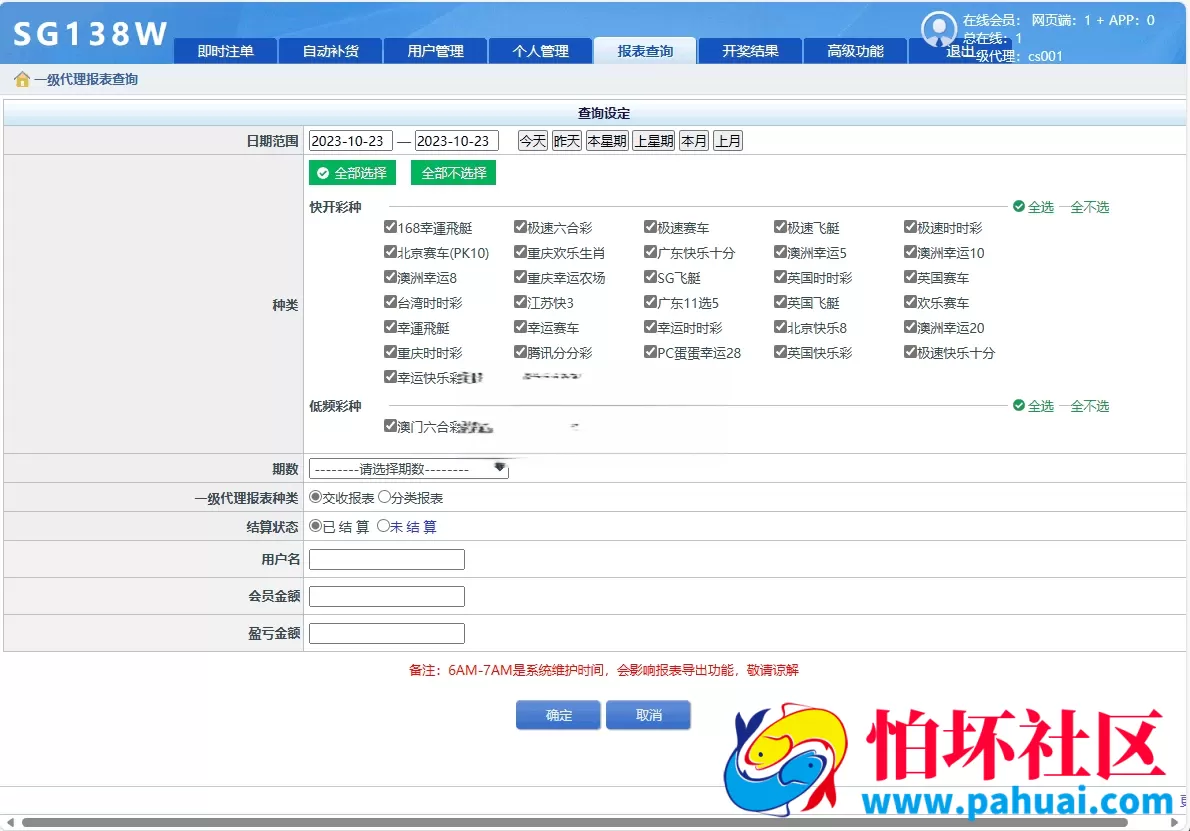Click the green 全部不选择 button
Viewport: 1190px width, 831px height.
453,173
